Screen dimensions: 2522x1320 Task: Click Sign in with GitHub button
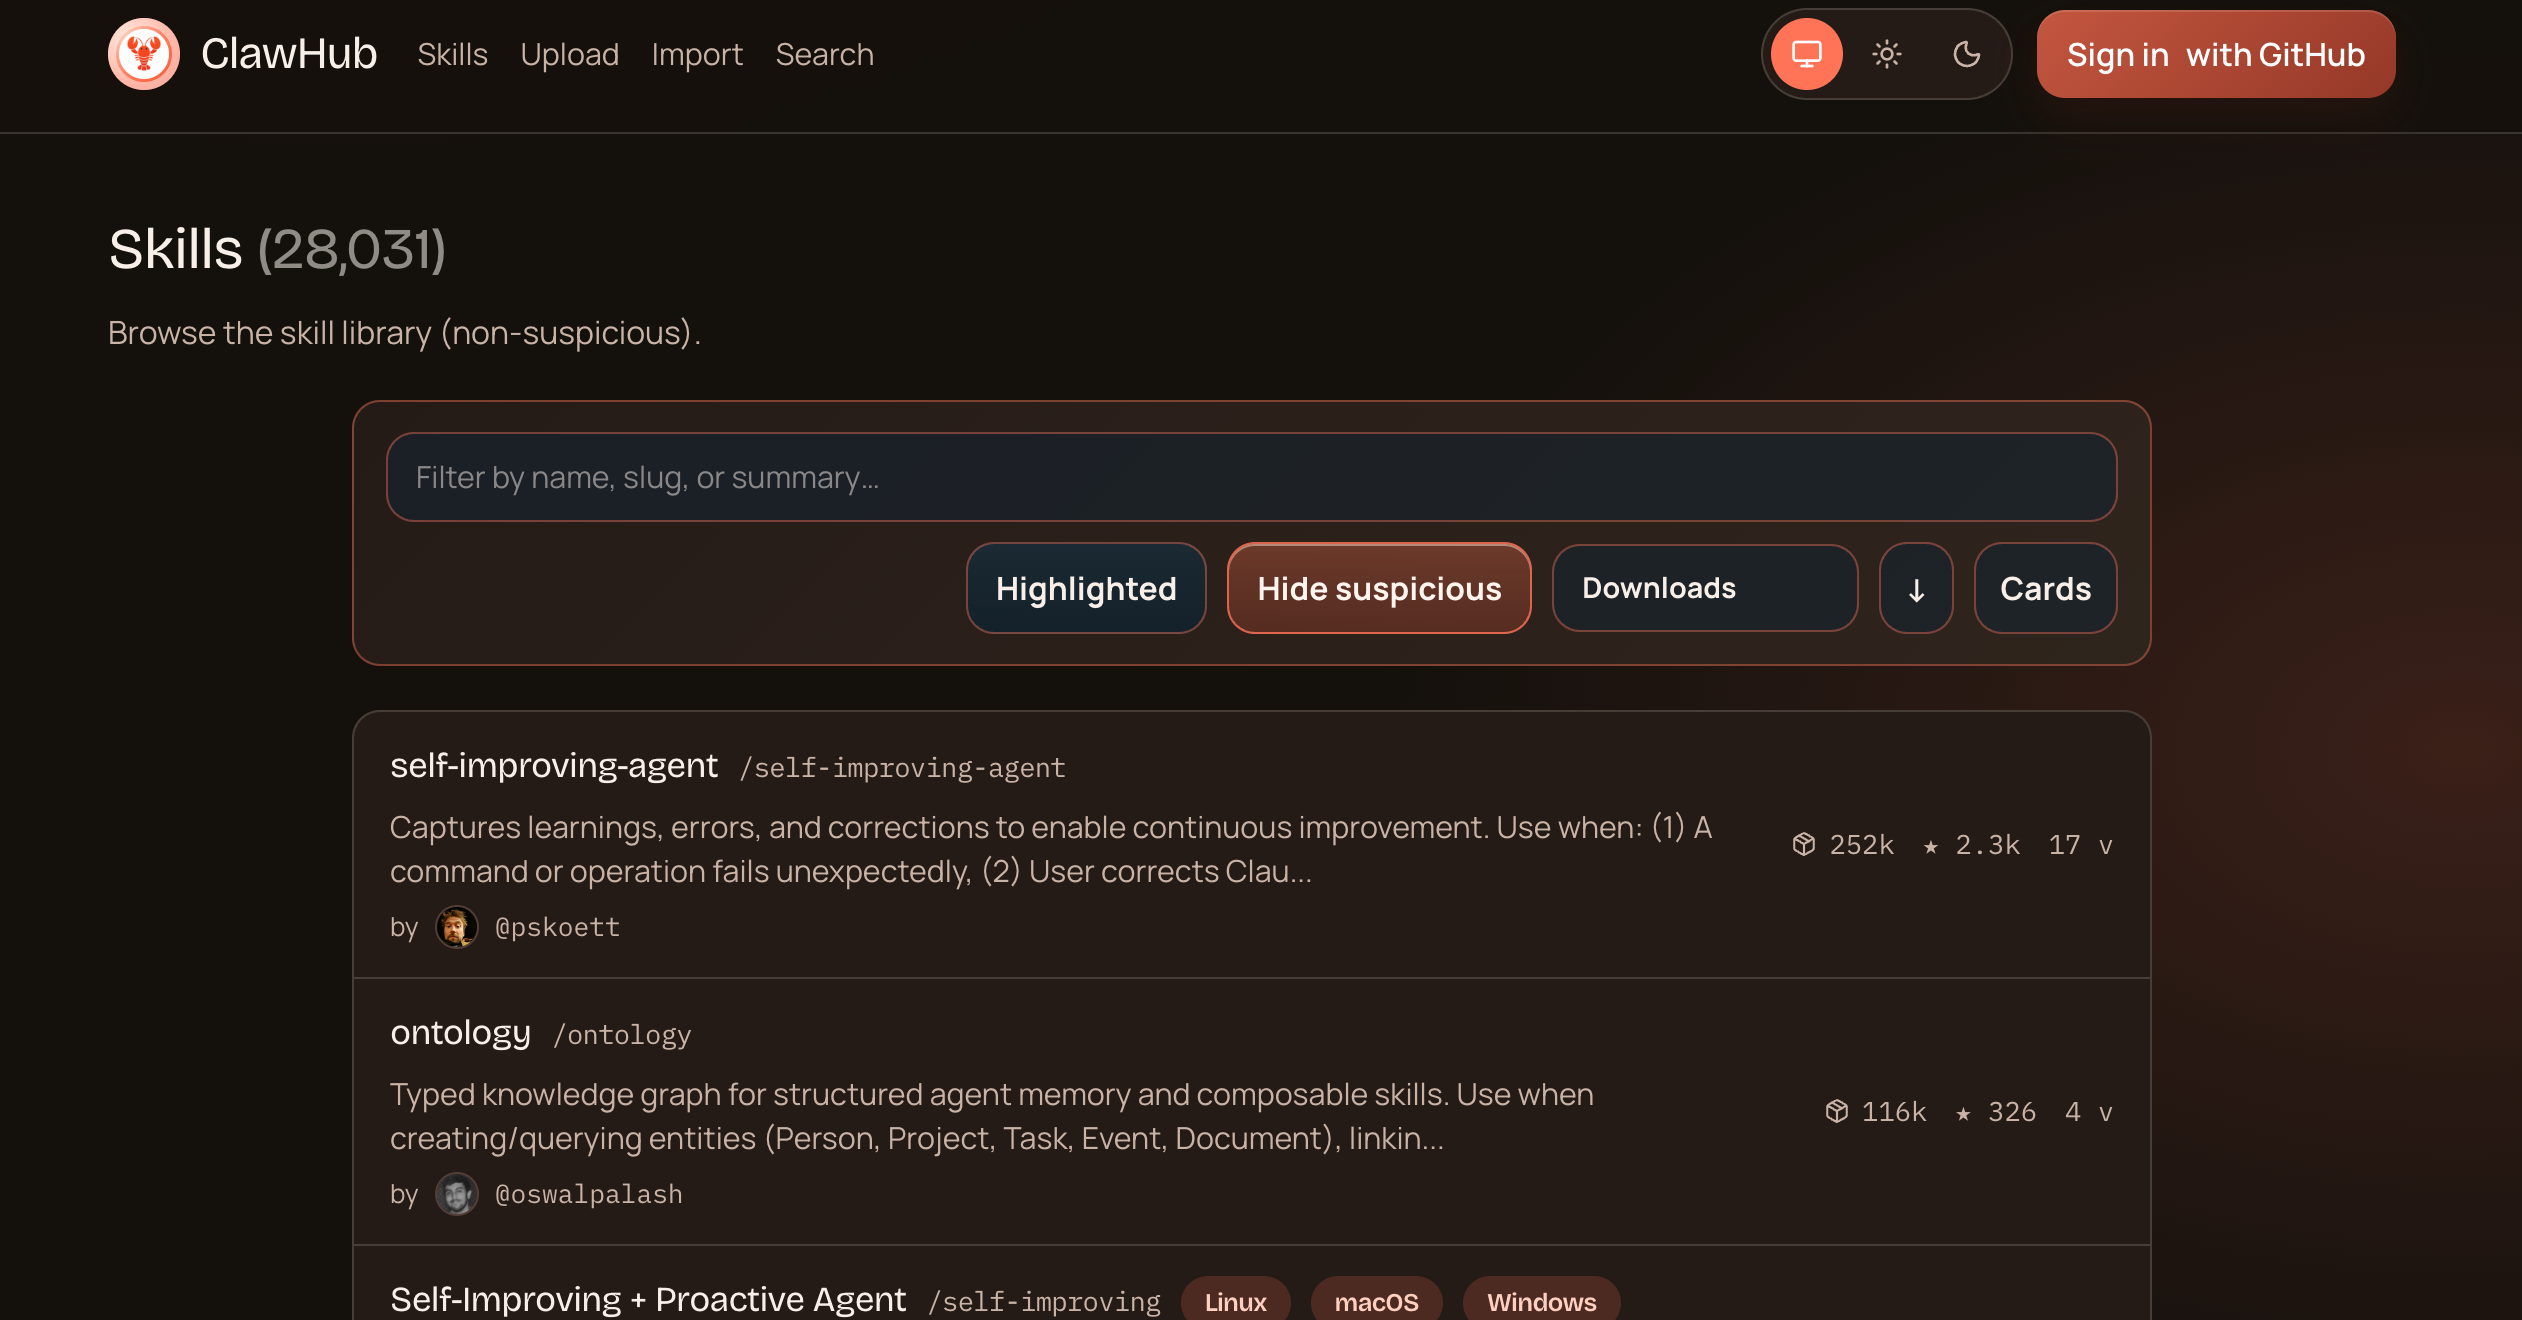[2215, 54]
